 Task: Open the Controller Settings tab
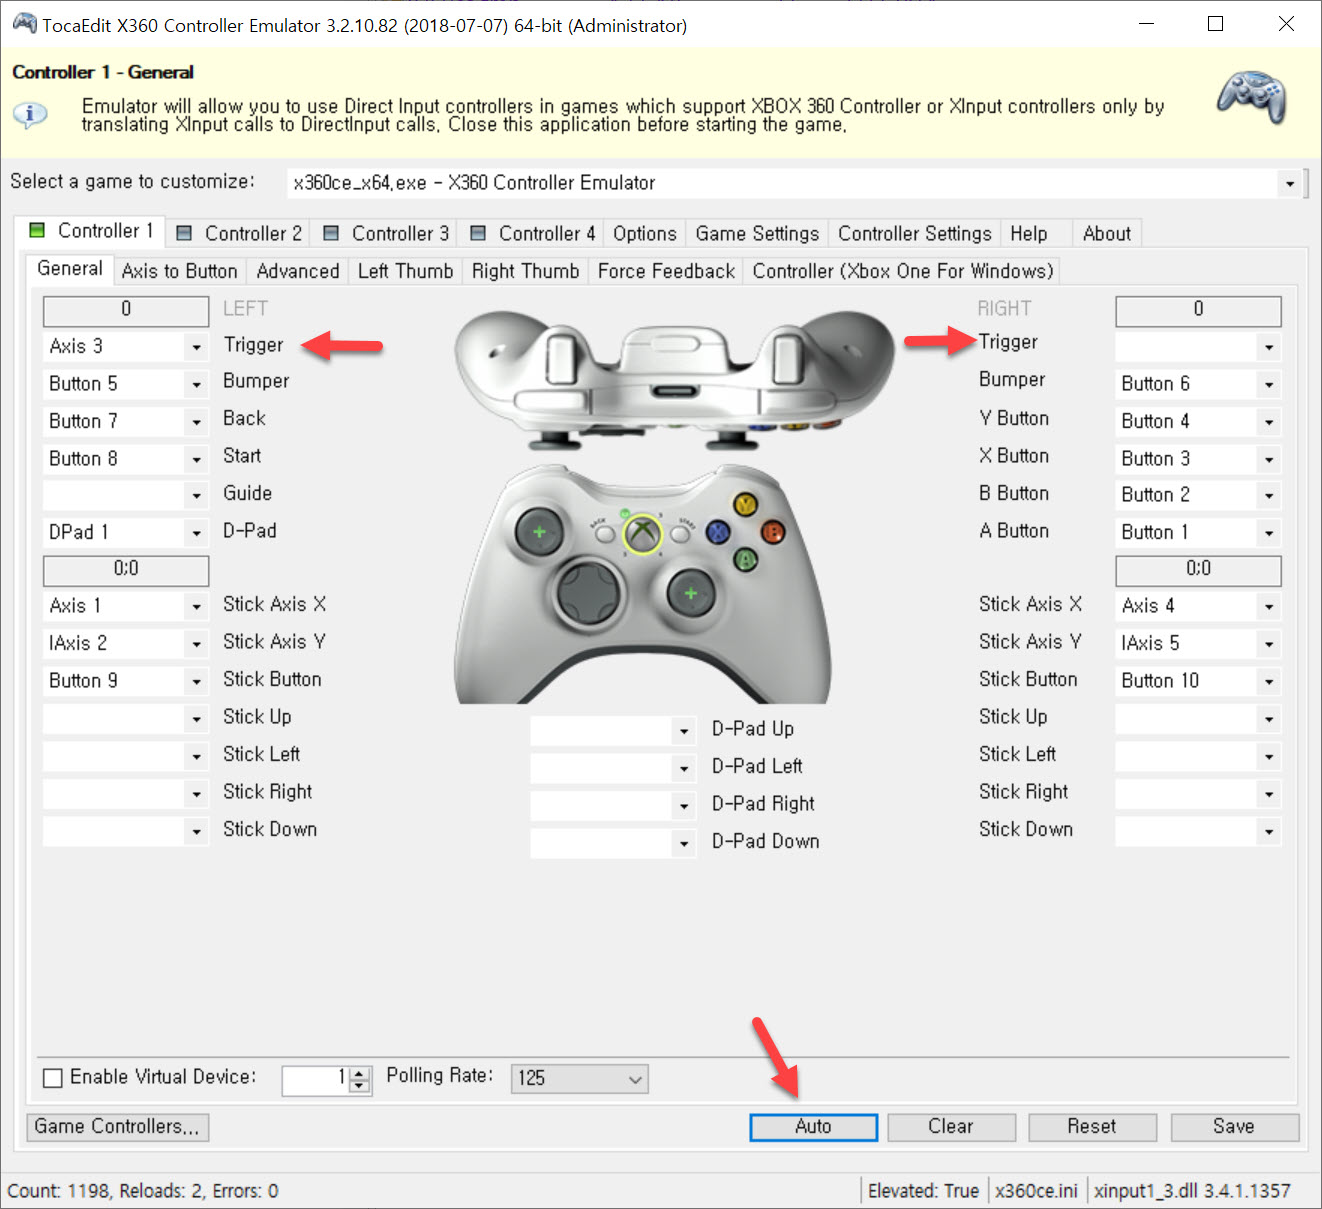point(915,233)
